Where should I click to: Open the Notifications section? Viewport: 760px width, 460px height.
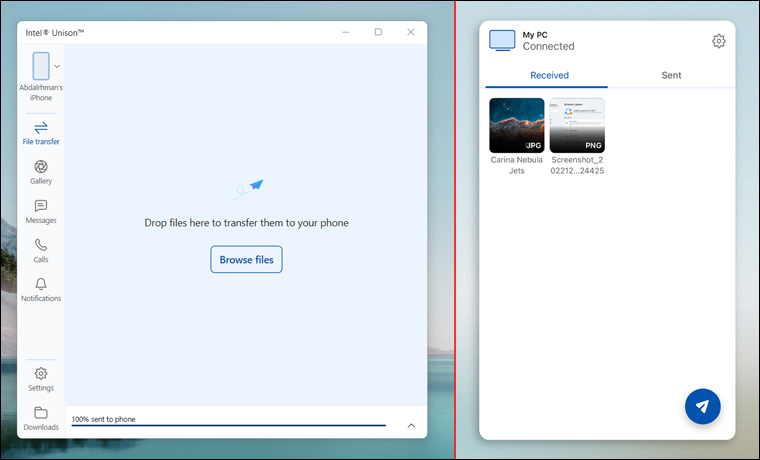(x=41, y=288)
